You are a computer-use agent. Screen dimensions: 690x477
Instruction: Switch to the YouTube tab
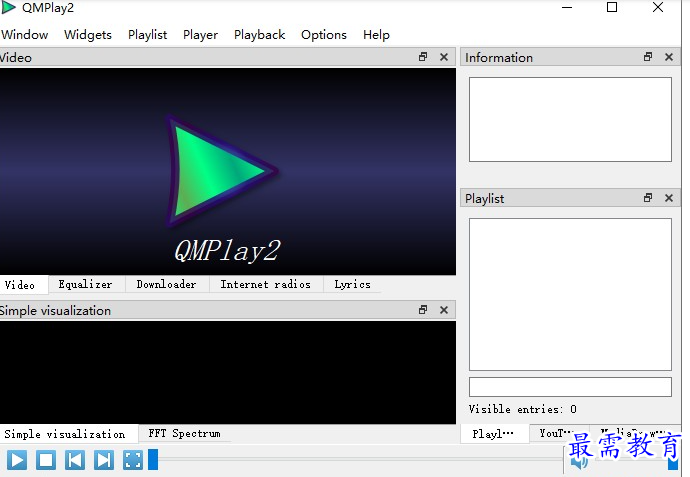pos(558,433)
